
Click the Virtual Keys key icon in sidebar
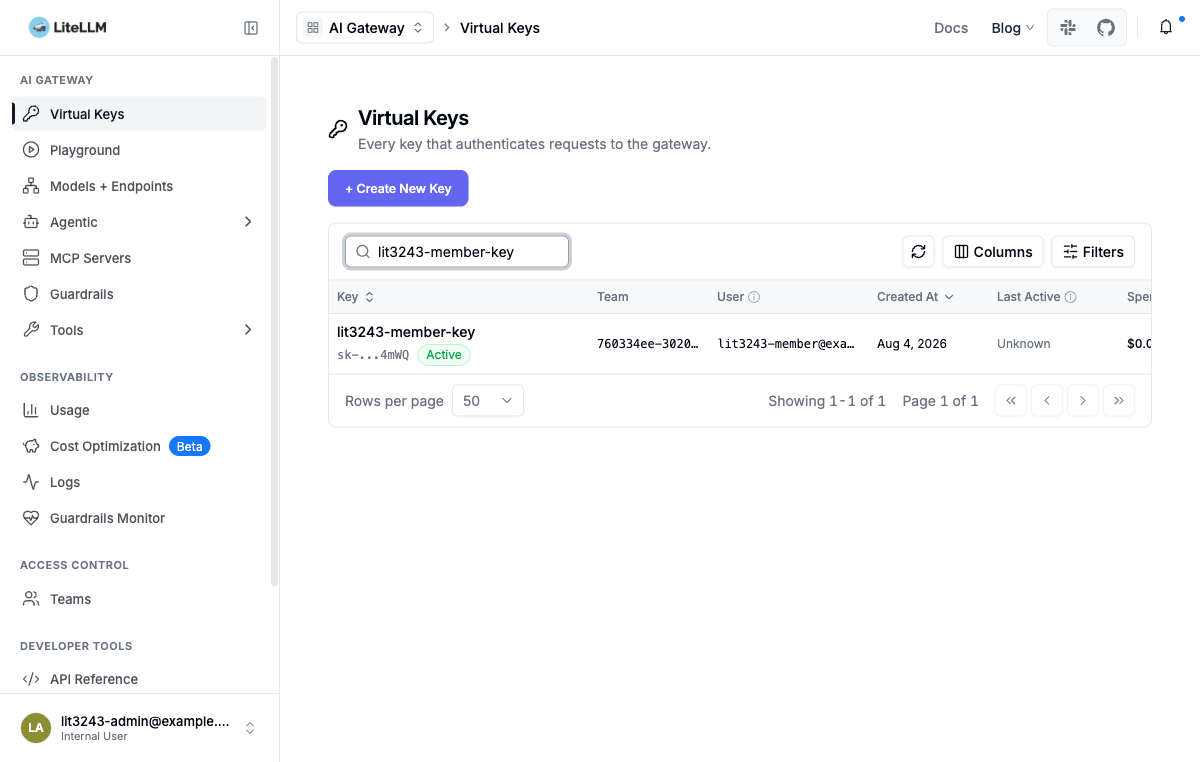tap(31, 114)
